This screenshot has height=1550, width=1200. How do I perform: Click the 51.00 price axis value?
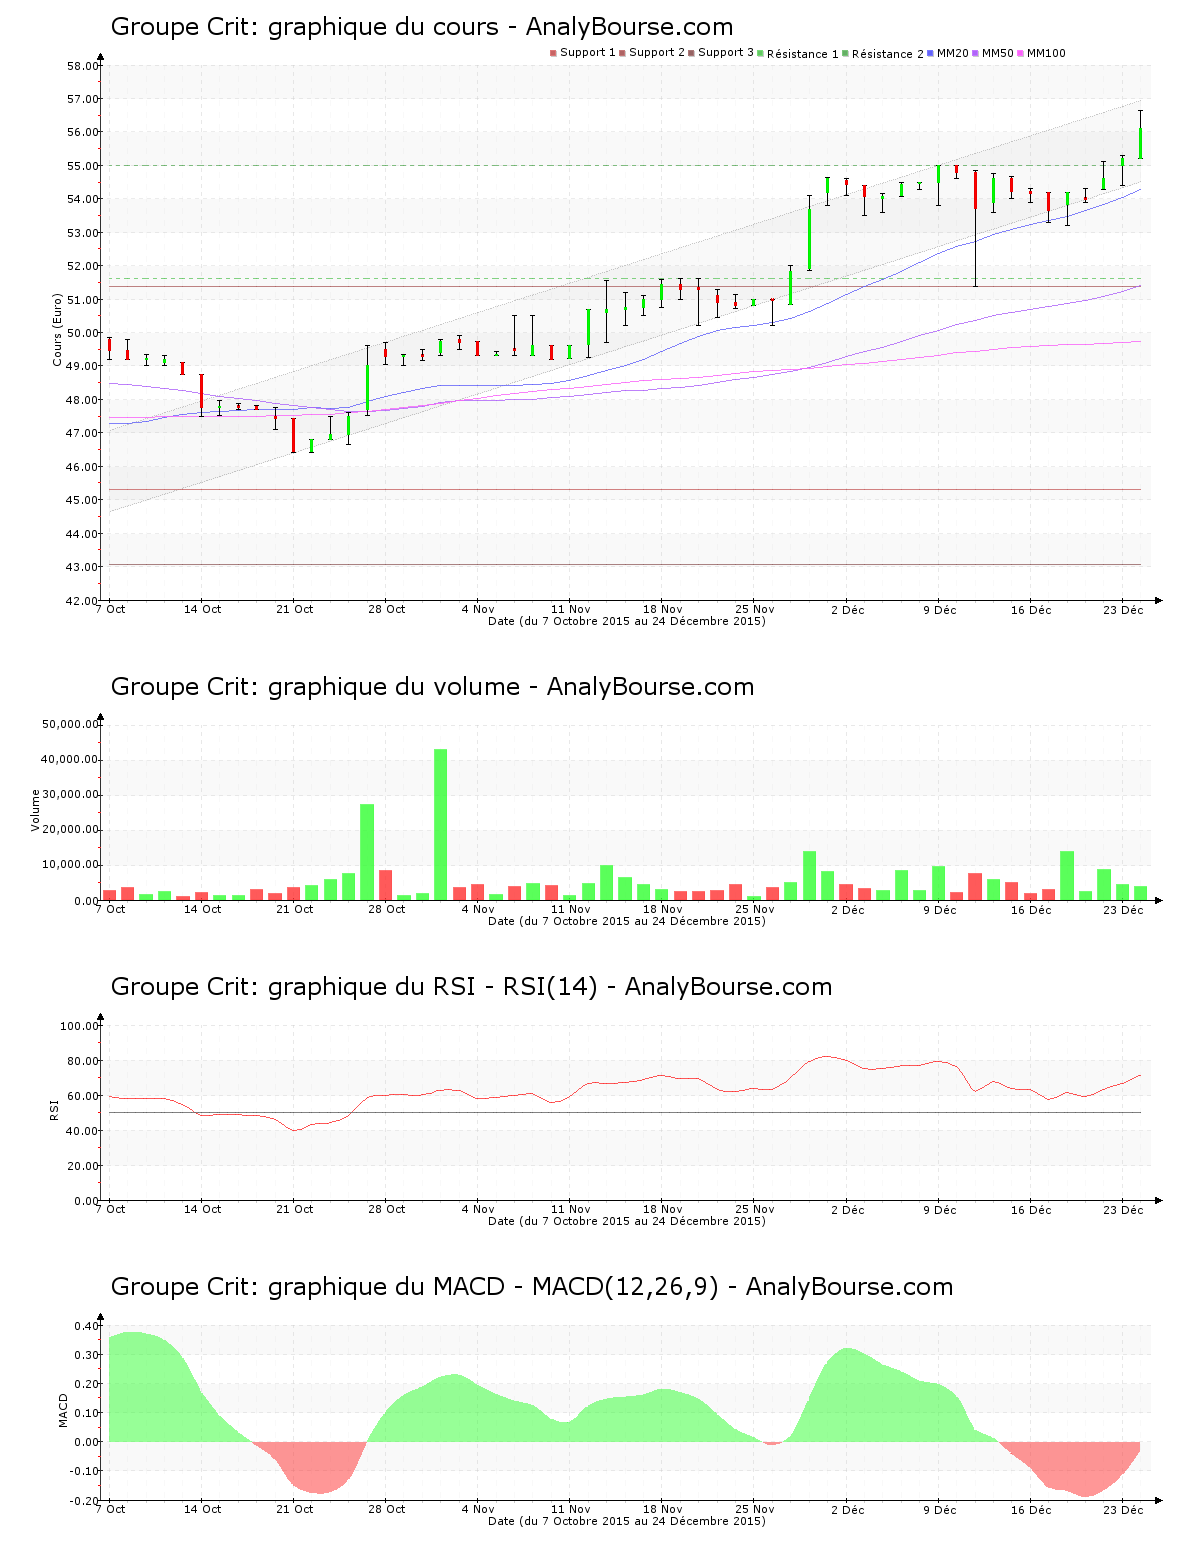(x=83, y=300)
